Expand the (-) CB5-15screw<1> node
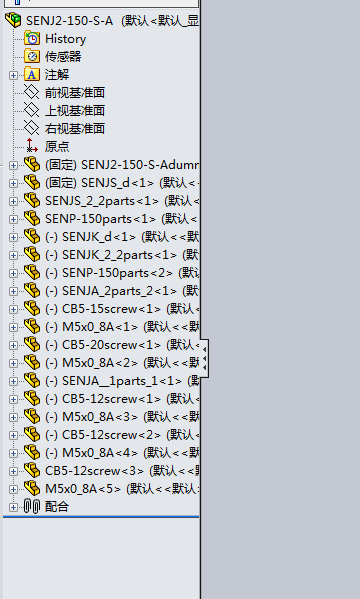Image resolution: width=360 pixels, height=599 pixels. tap(13, 309)
